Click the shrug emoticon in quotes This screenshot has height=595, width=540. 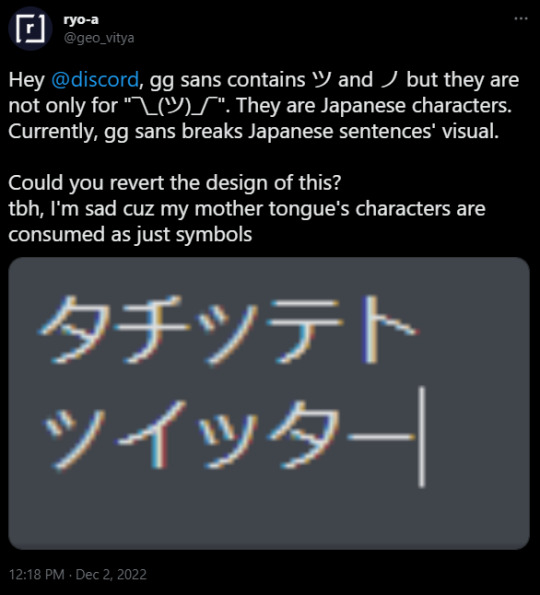175,105
